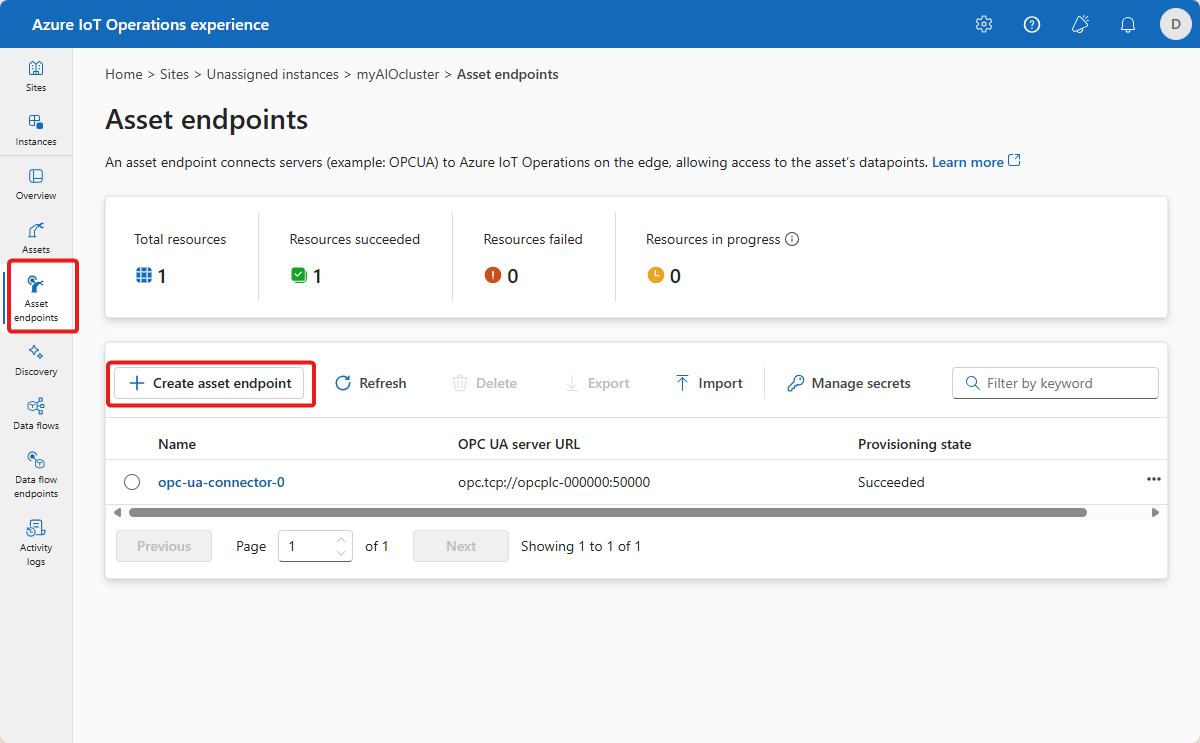This screenshot has width=1200, height=743.
Task: Open Assets in the sidebar
Action: coord(36,238)
